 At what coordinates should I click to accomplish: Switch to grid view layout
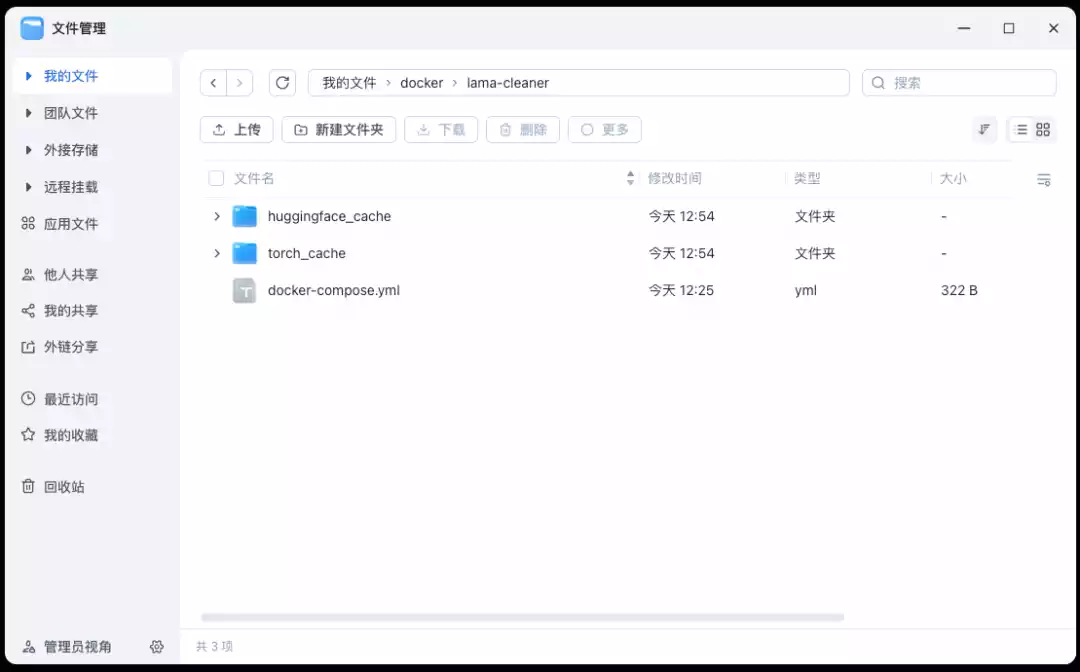(x=1040, y=129)
